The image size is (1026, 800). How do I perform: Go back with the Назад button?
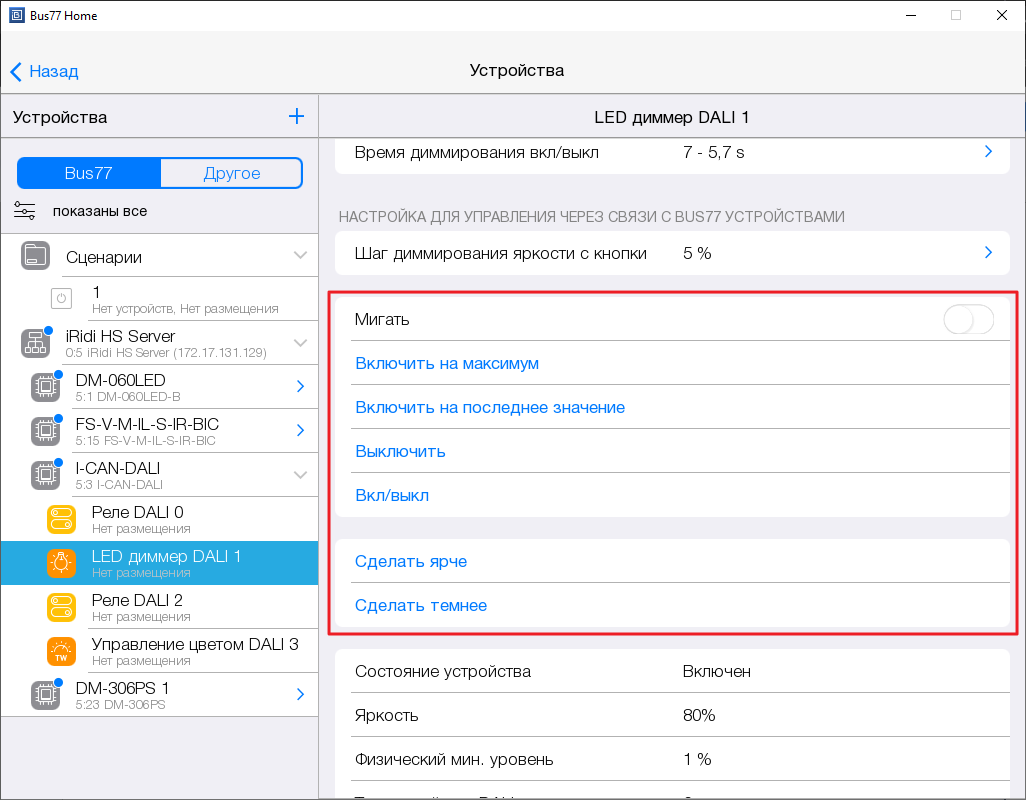click(x=44, y=71)
